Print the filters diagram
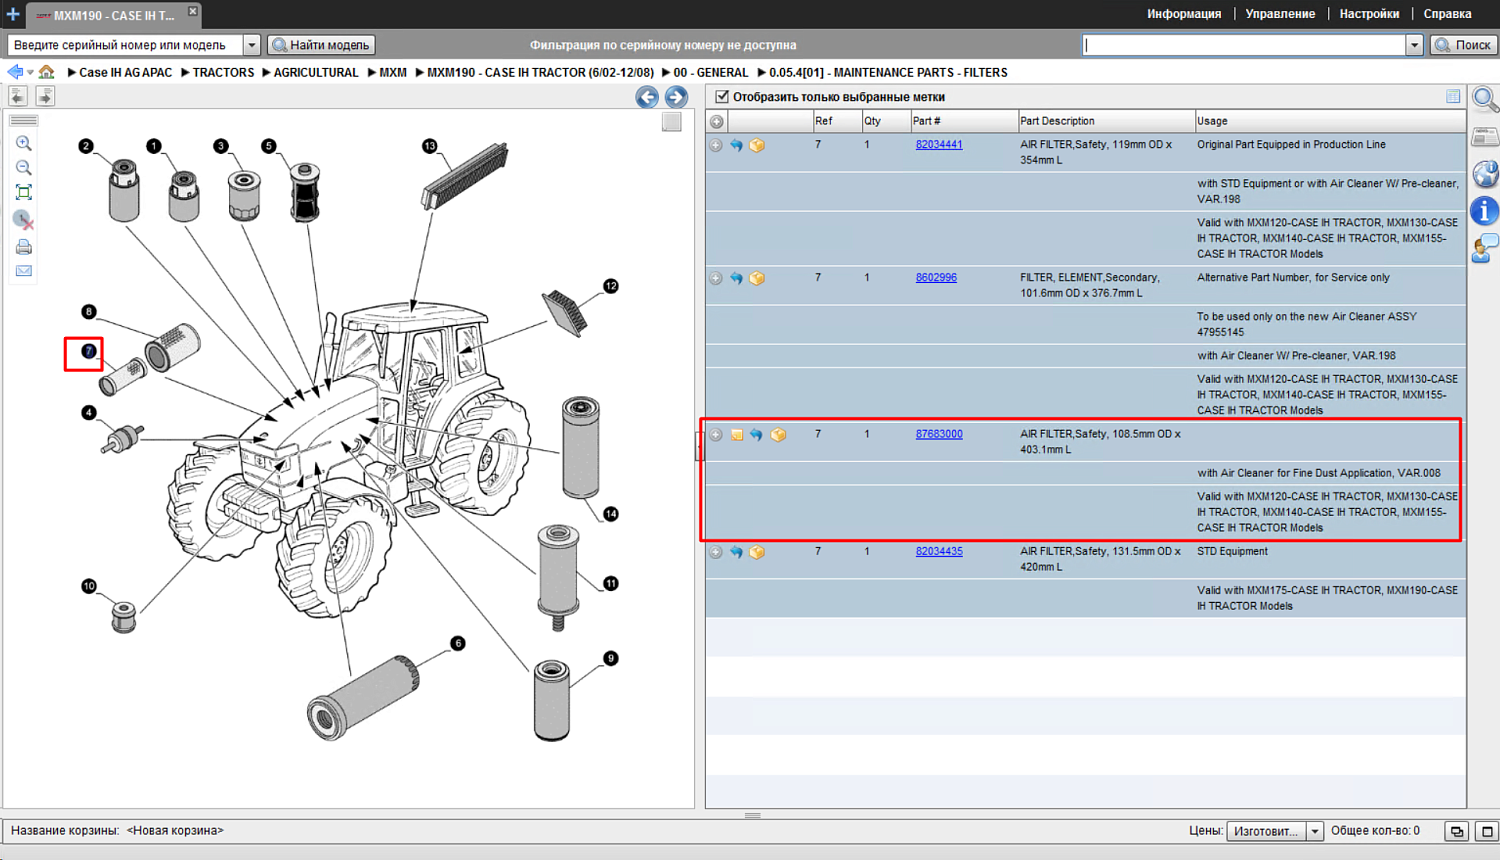Viewport: 1500px width, 860px height. pyautogui.click(x=24, y=247)
